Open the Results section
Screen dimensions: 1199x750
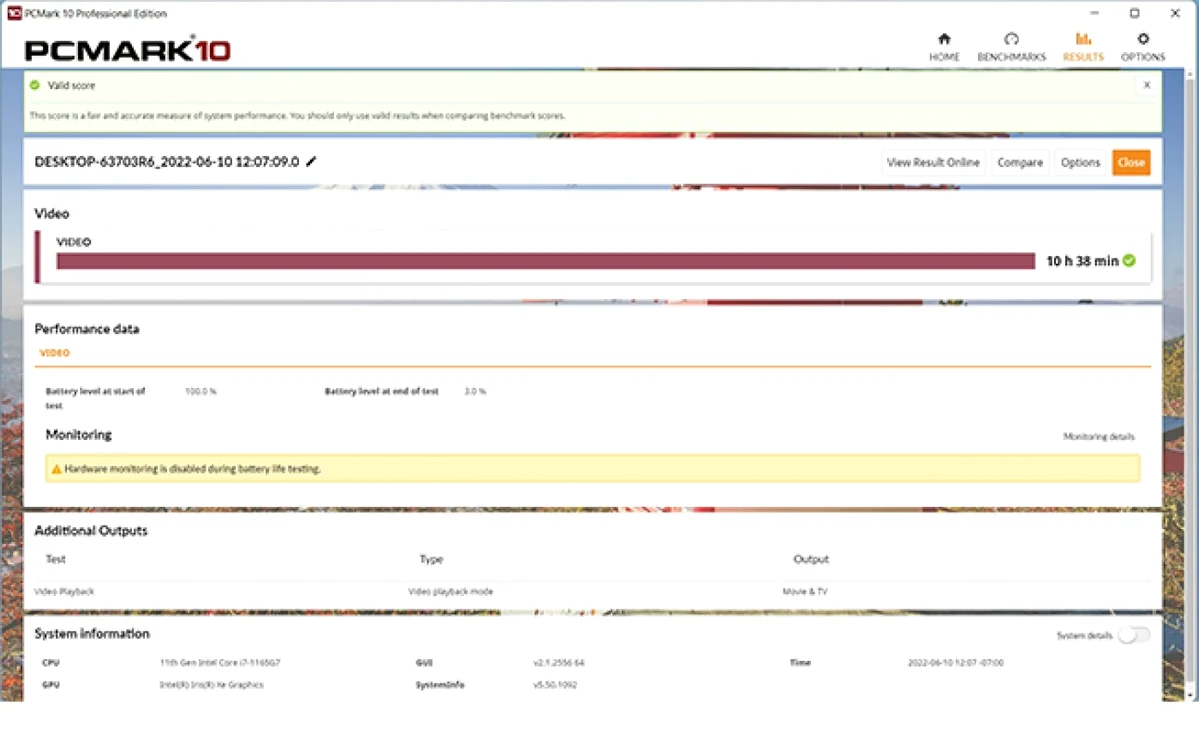pyautogui.click(x=1083, y=47)
